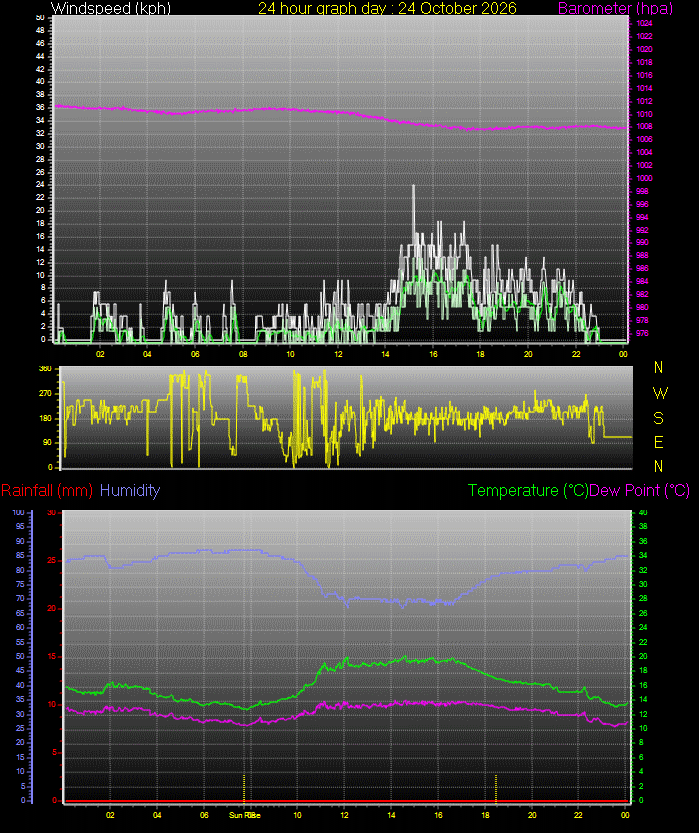Select "24" on the windspeed axis
Screen dimensions: 699x833
coord(40,185)
